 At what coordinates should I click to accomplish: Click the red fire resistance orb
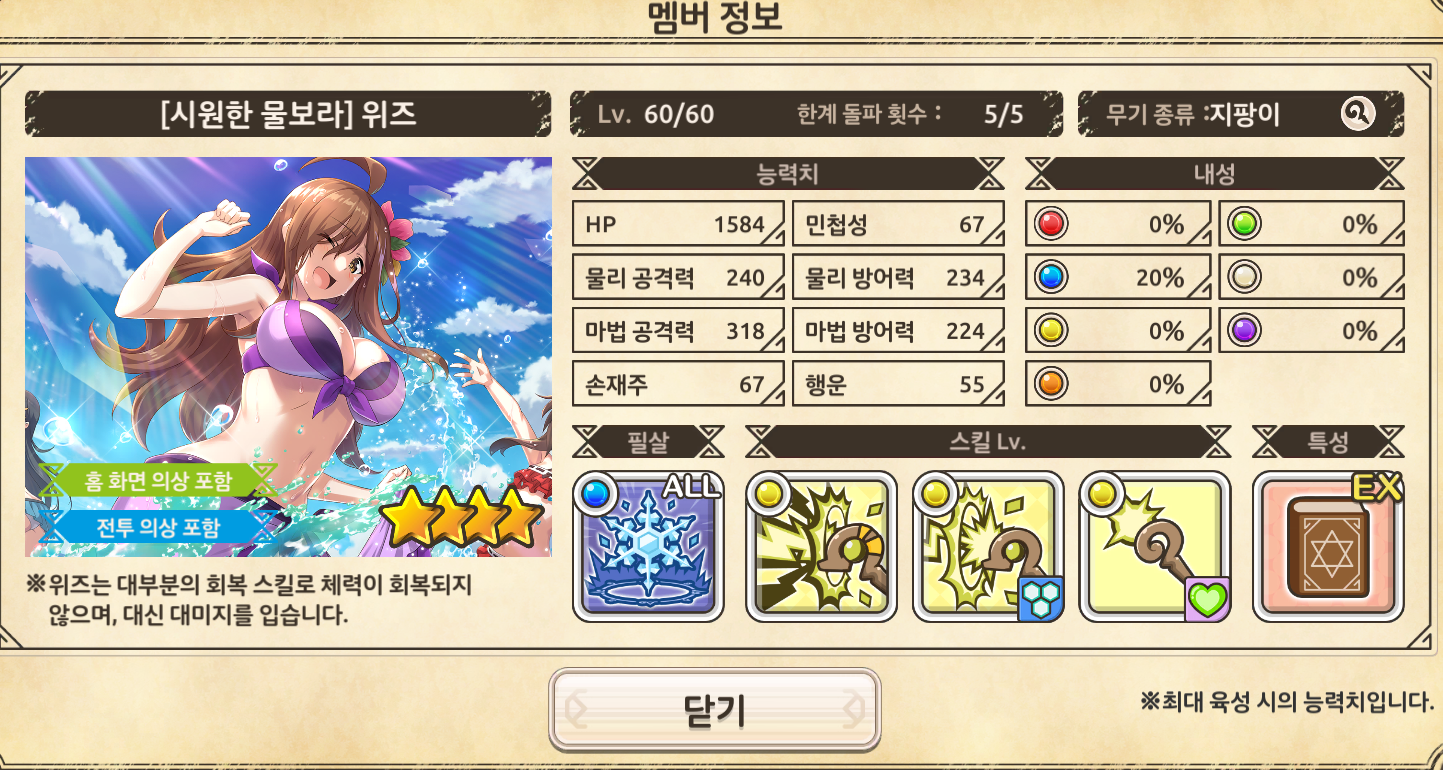pos(1051,224)
